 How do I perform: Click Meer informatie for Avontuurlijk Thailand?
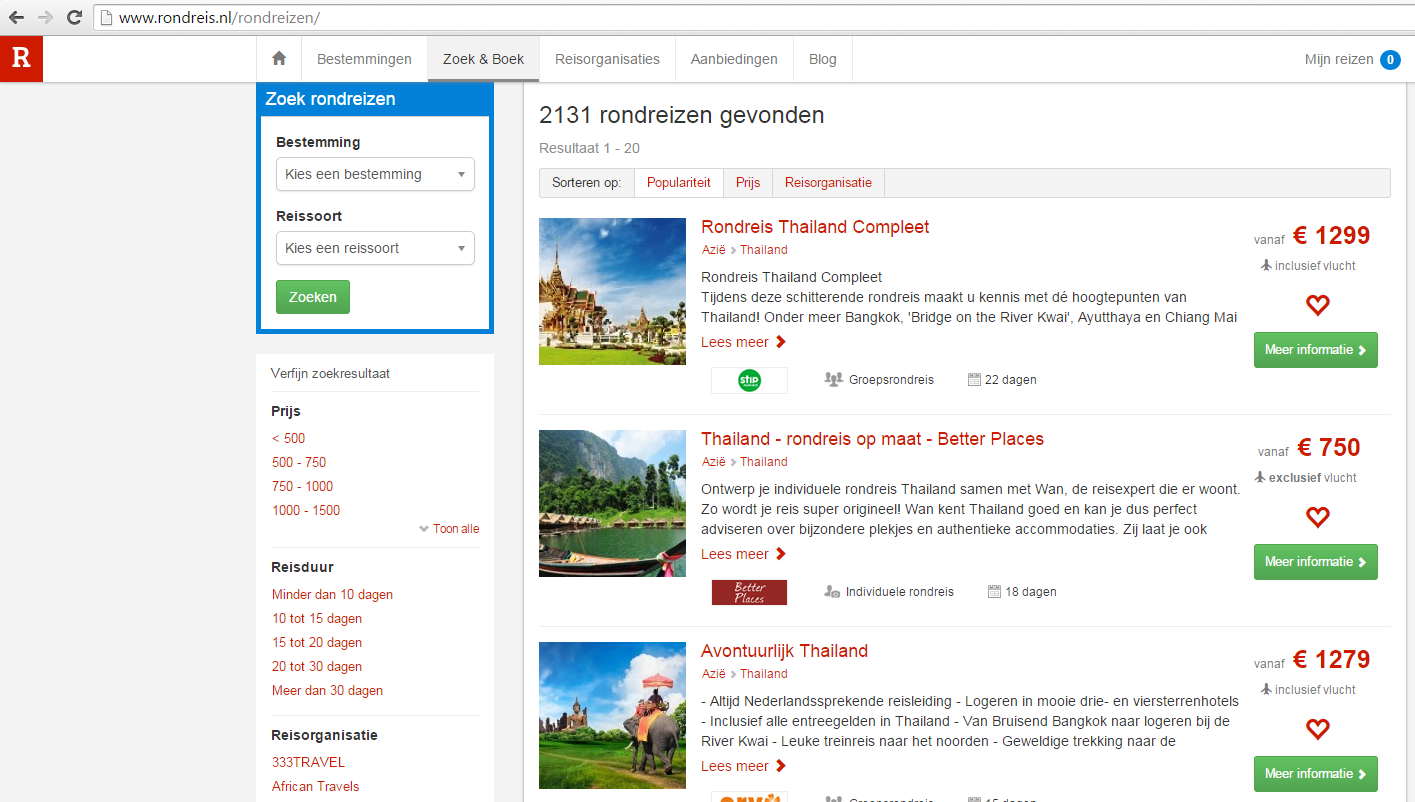click(x=1315, y=774)
